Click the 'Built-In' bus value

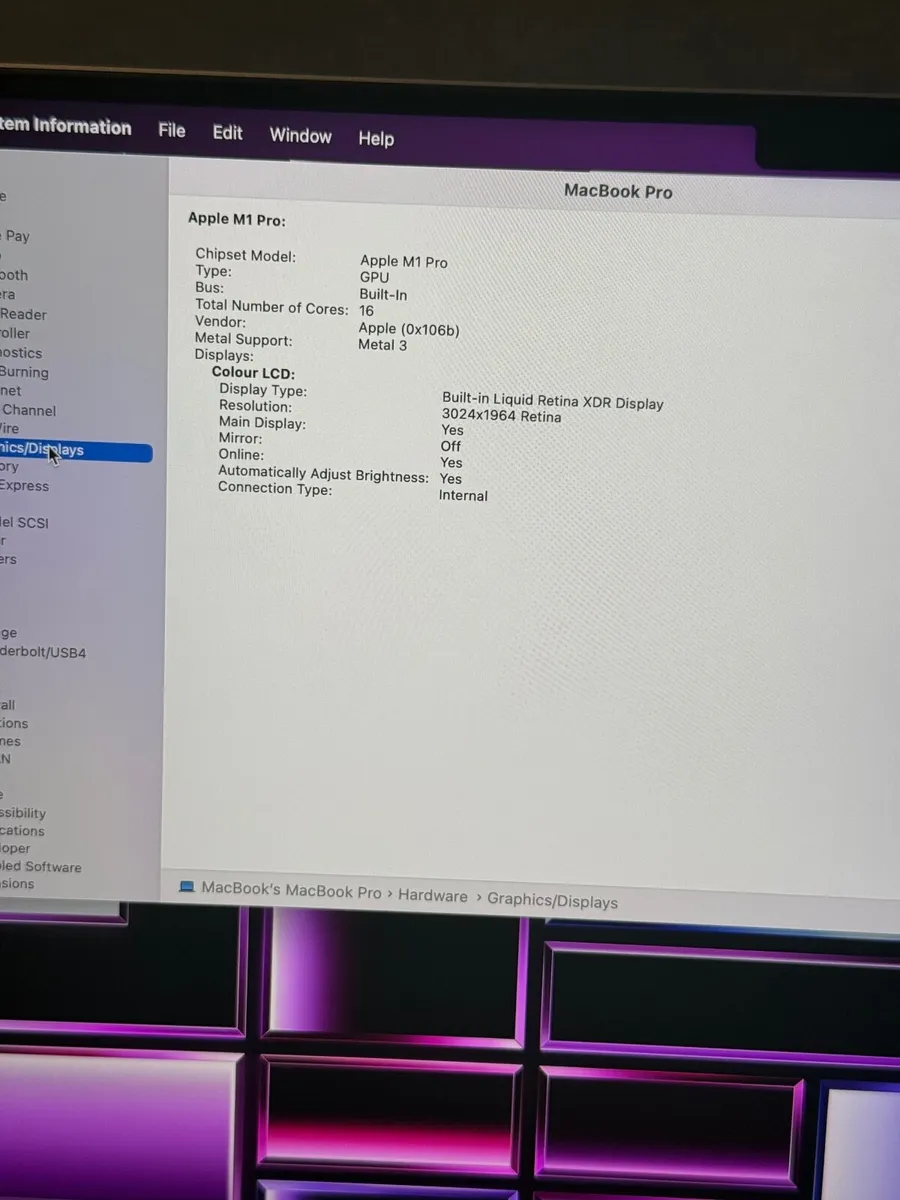point(383,294)
